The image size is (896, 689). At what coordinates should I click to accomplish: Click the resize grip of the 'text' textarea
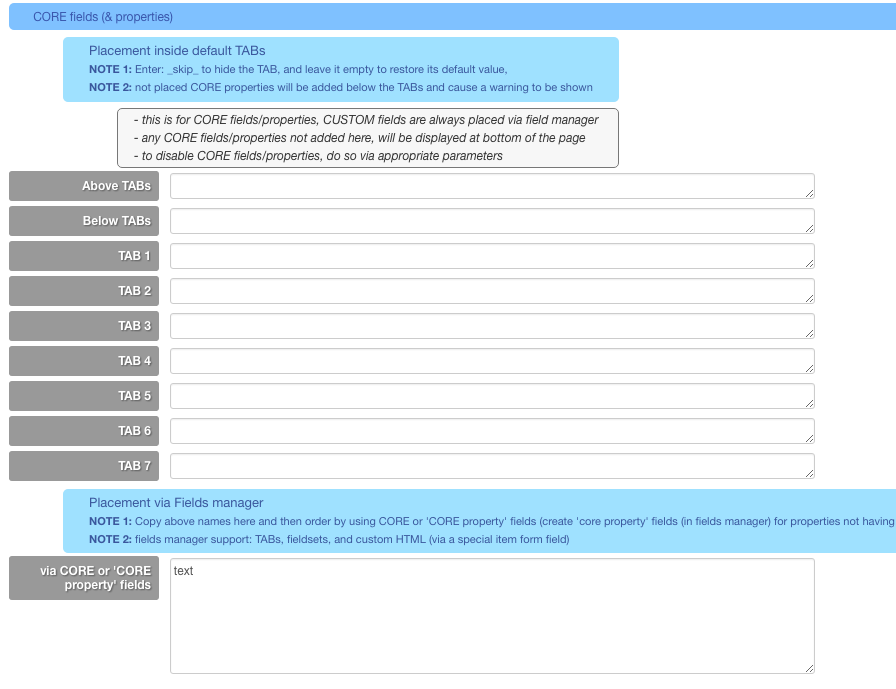(x=809, y=668)
